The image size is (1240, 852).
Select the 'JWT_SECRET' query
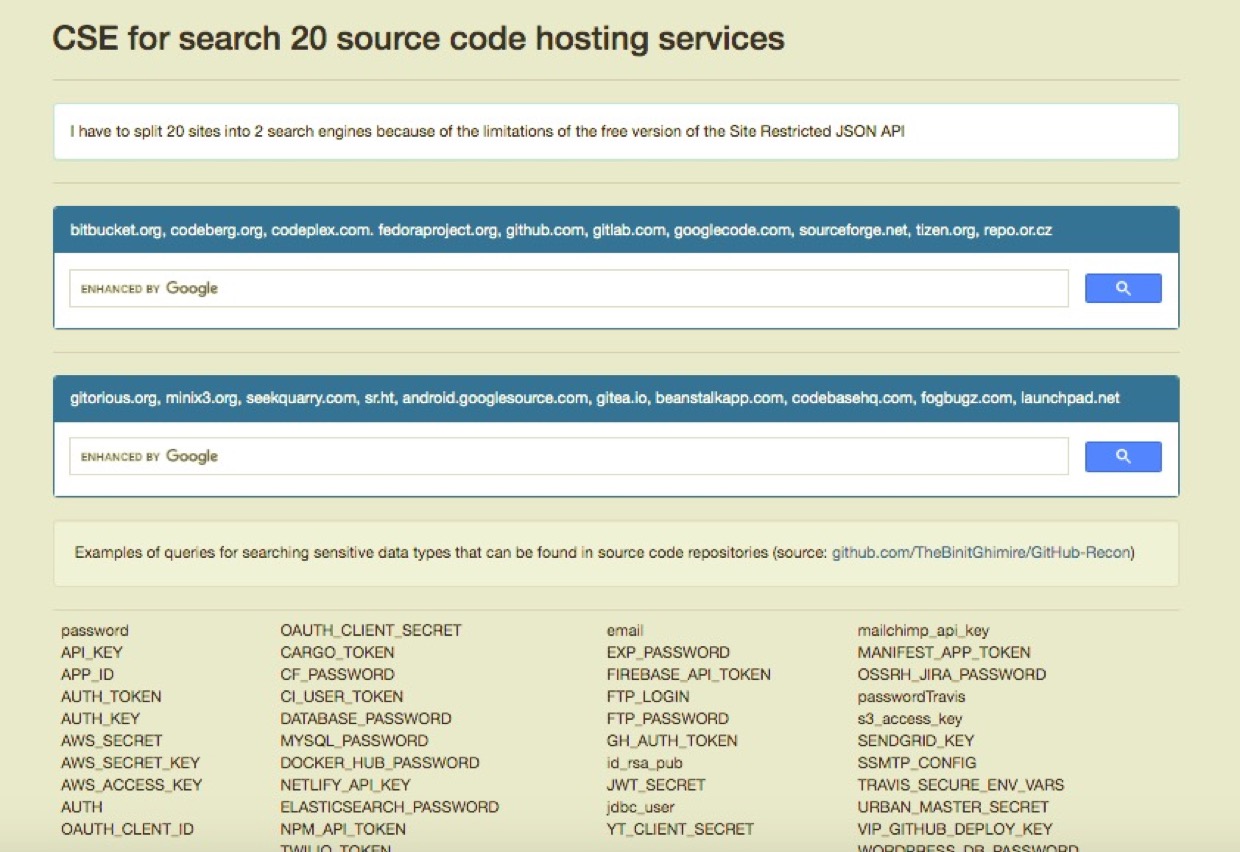click(x=656, y=784)
